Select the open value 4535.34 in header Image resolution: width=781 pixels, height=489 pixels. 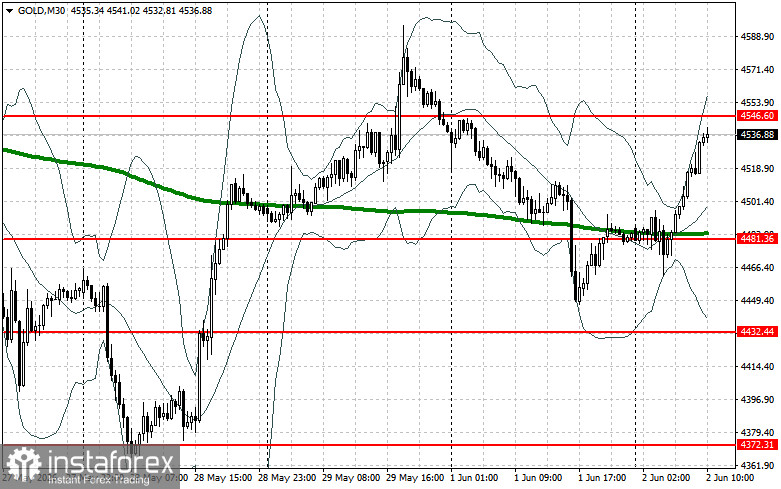coord(87,10)
